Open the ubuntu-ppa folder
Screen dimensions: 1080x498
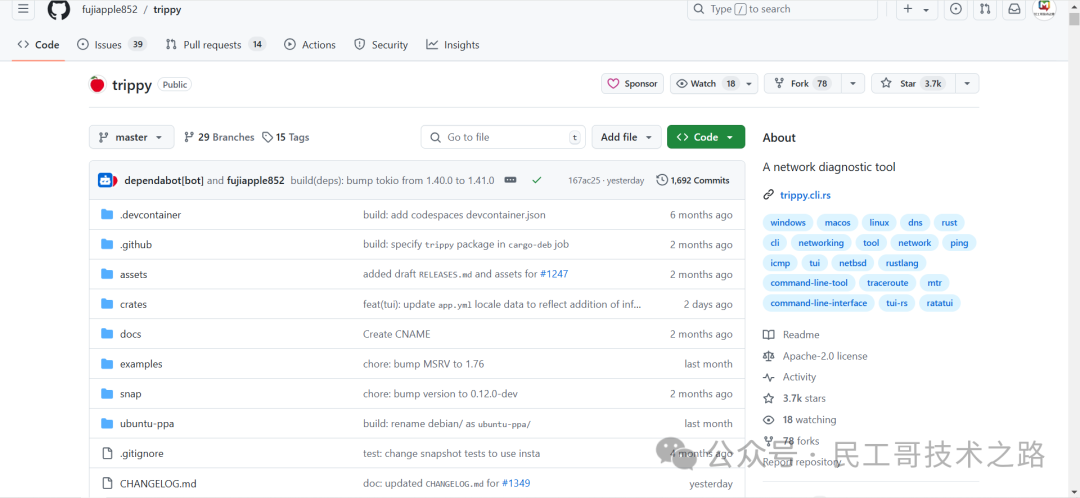147,424
